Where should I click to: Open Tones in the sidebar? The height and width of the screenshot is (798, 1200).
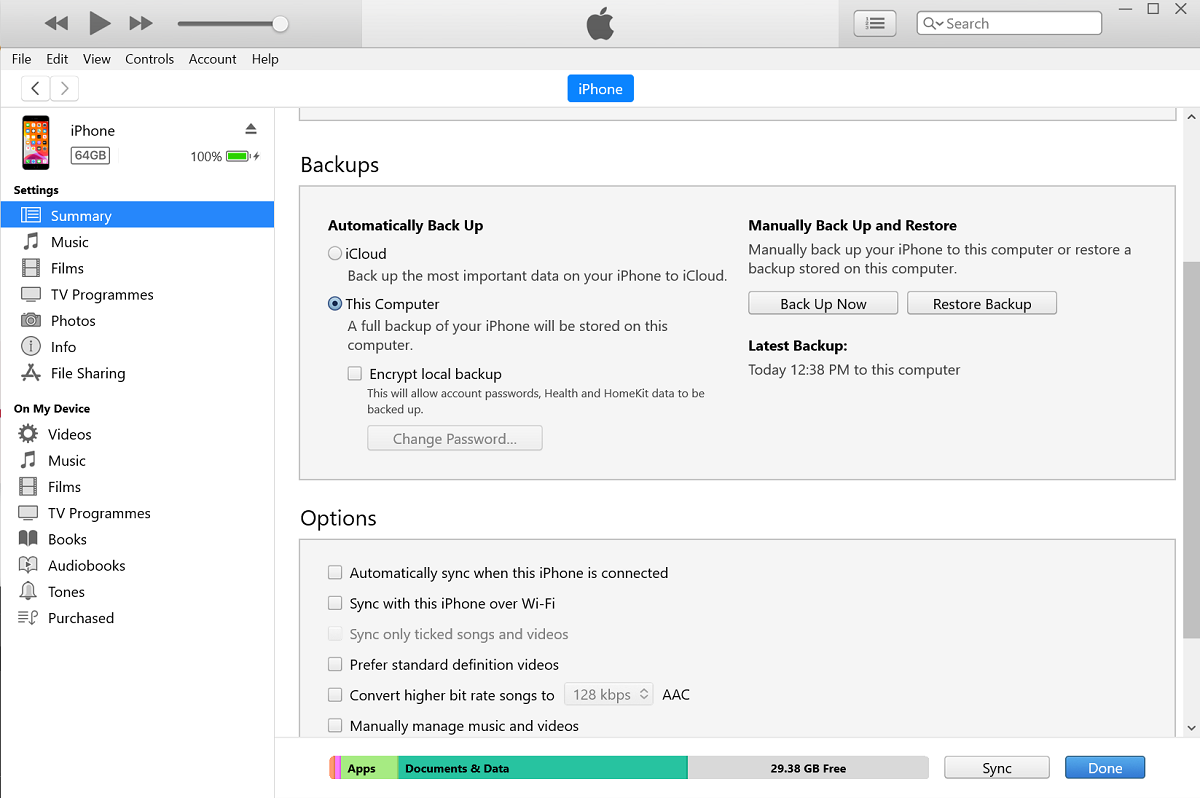pyautogui.click(x=66, y=592)
